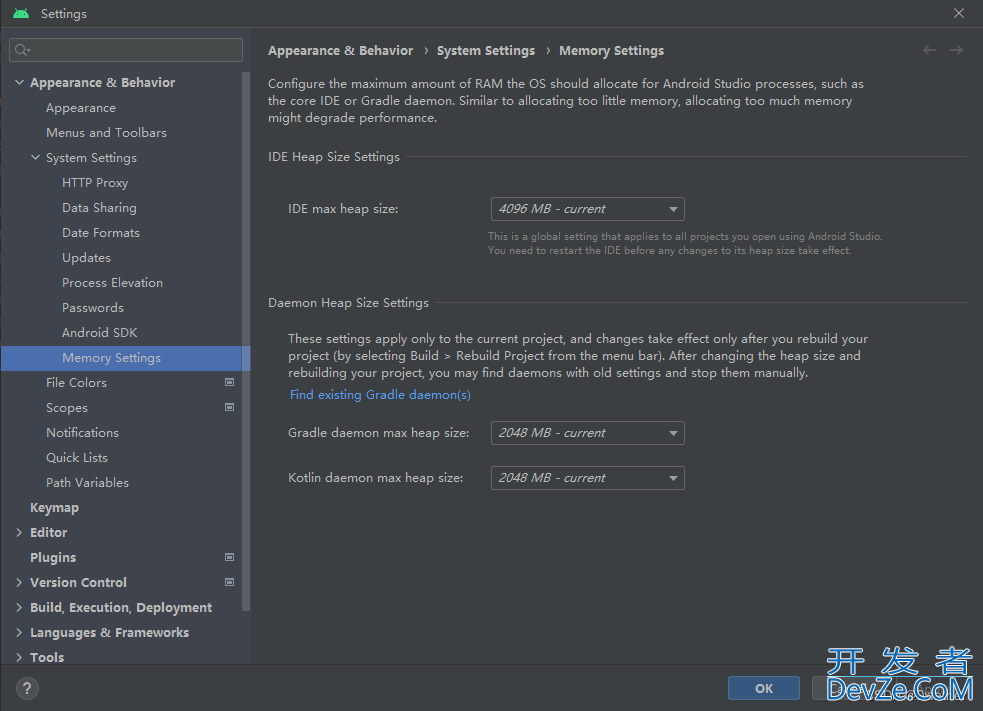
Task: Expand the Tools section
Action: pos(19,657)
